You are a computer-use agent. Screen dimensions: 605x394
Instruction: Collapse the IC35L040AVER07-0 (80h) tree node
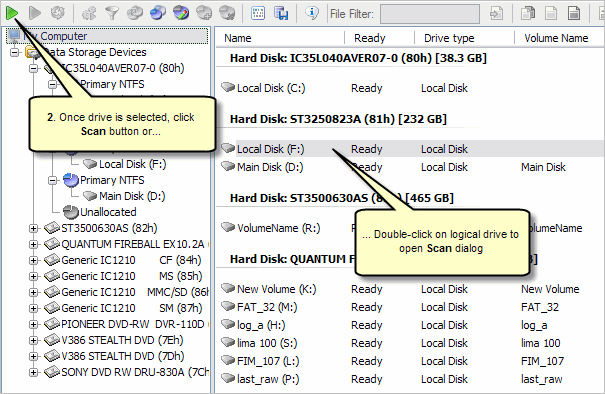(34, 68)
